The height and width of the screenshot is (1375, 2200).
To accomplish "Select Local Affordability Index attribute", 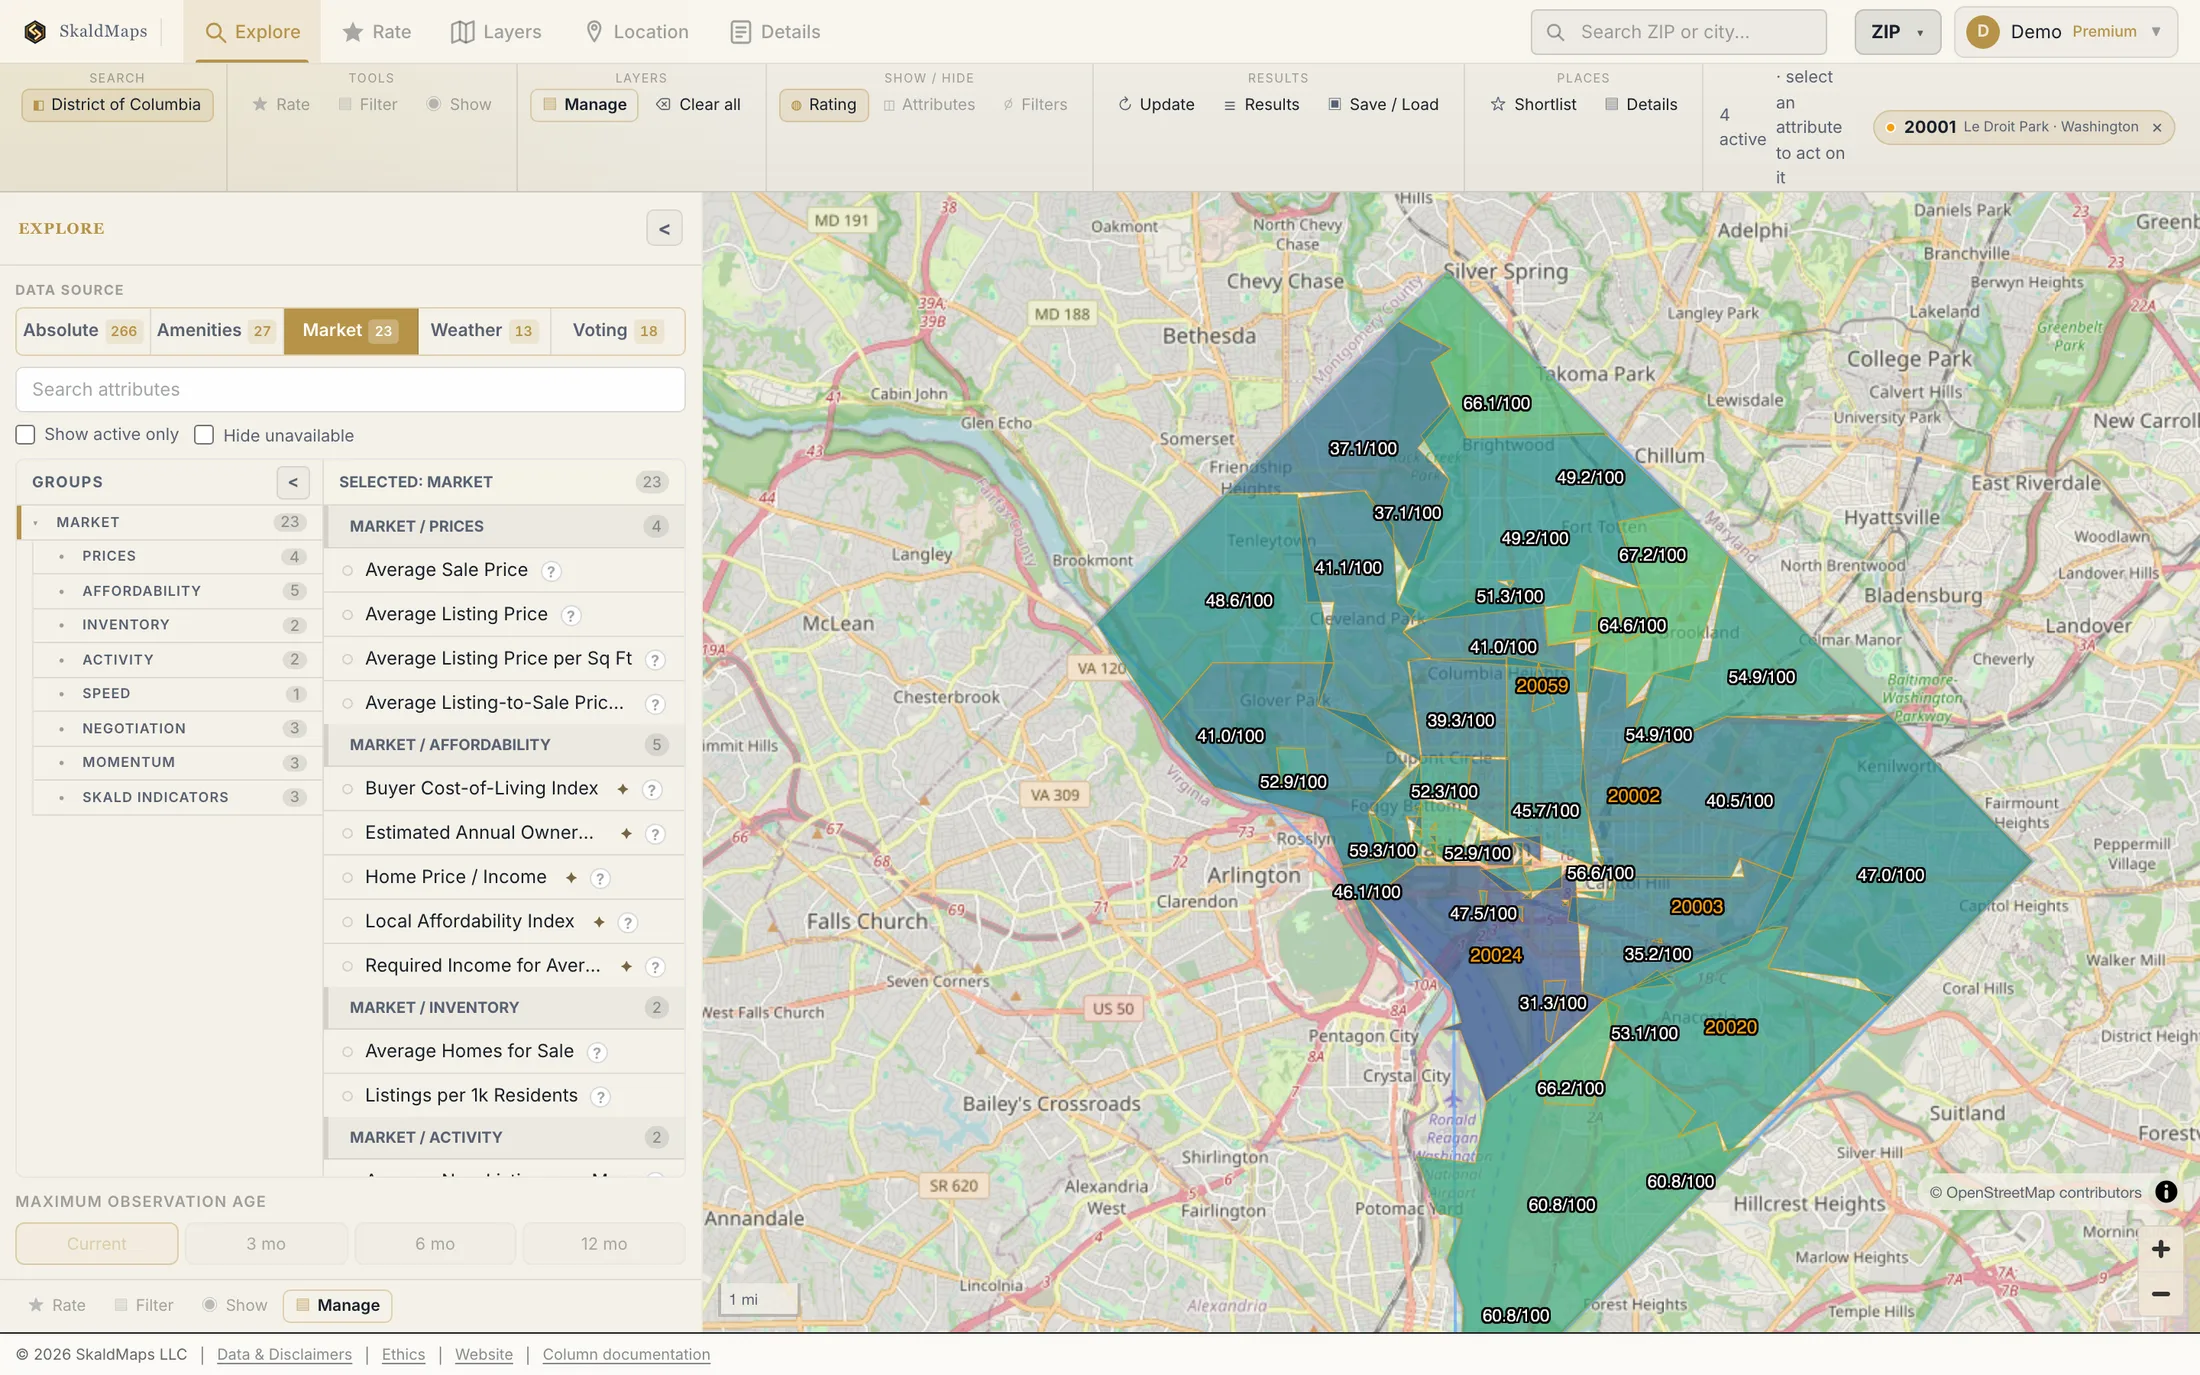I will 469,921.
